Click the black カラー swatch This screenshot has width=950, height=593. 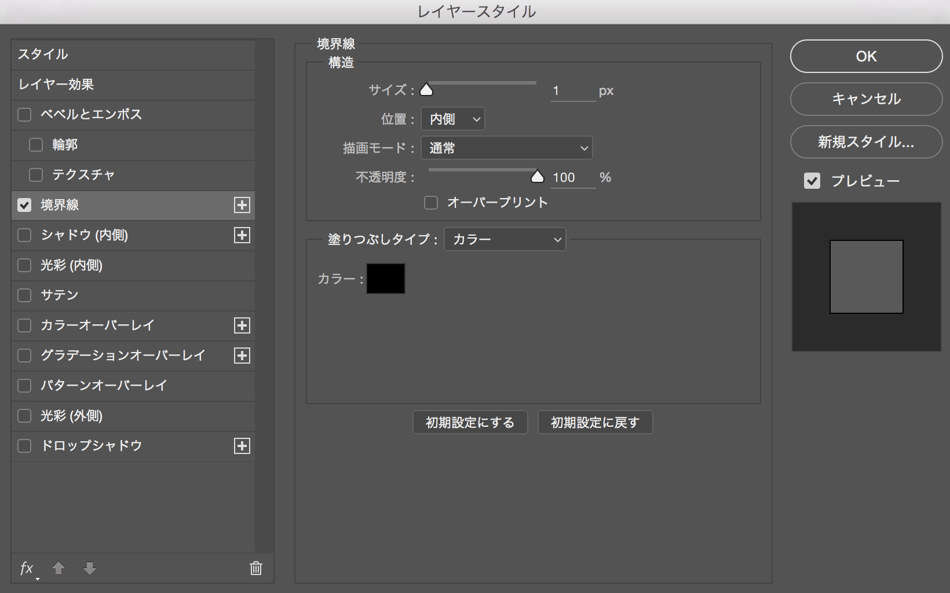(386, 279)
